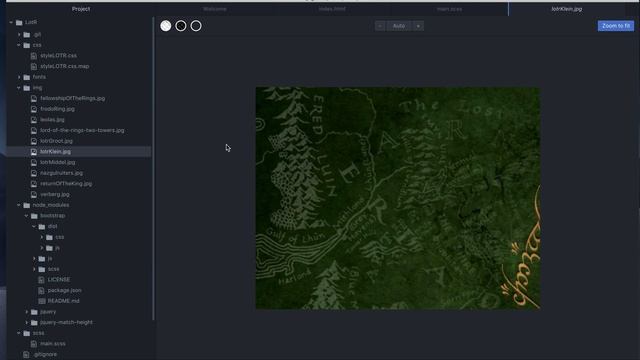Expand the .git folder chevron
Screen dimensions: 640x360
(19, 35)
